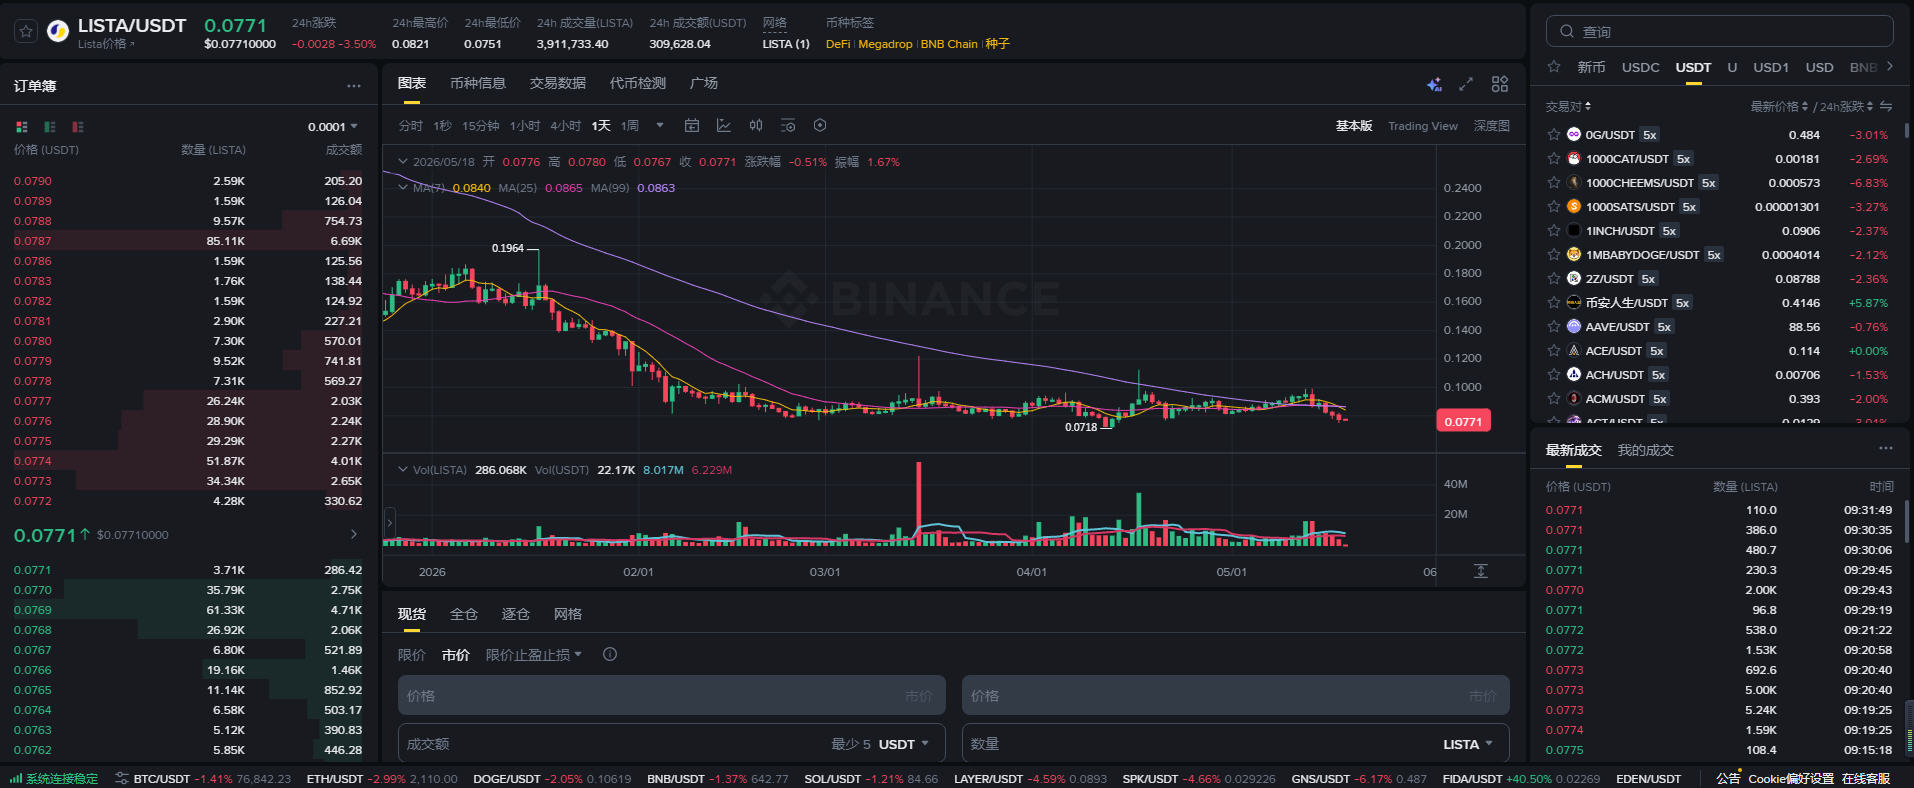This screenshot has height=788, width=1914.
Task: Select the 15分钟 chart interval
Action: [481, 126]
